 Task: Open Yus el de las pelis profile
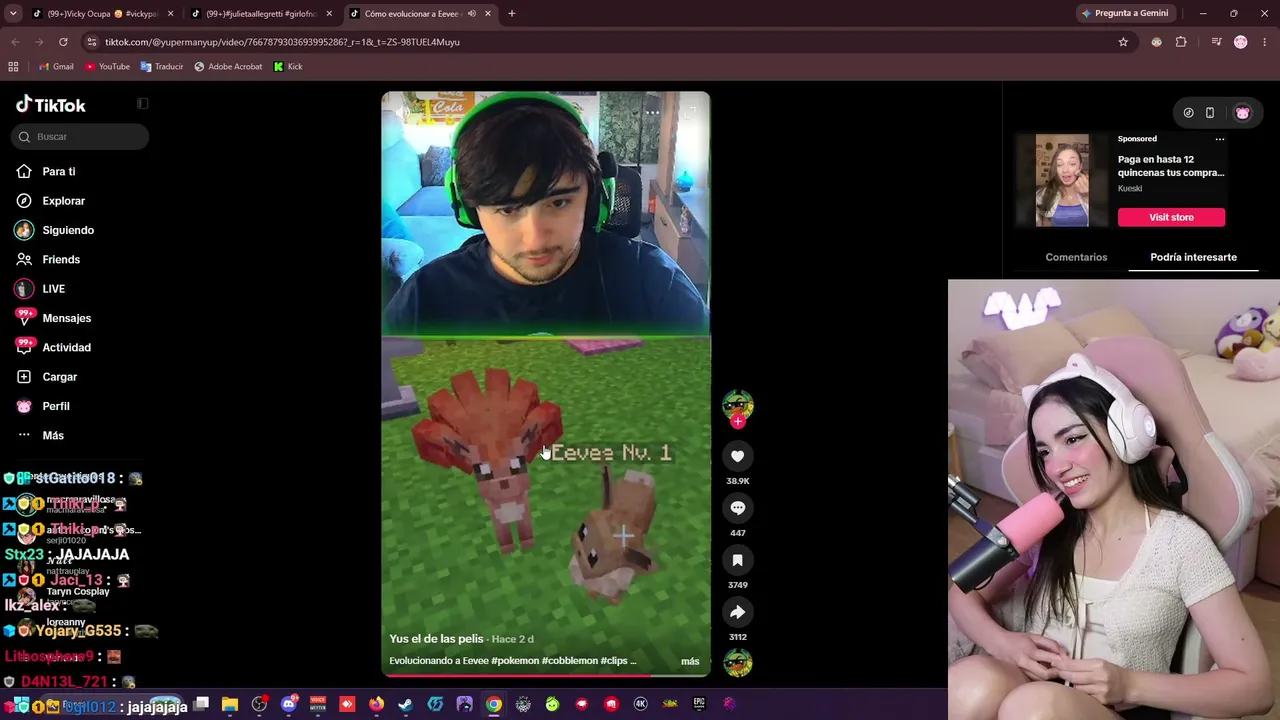pyautogui.click(x=436, y=639)
